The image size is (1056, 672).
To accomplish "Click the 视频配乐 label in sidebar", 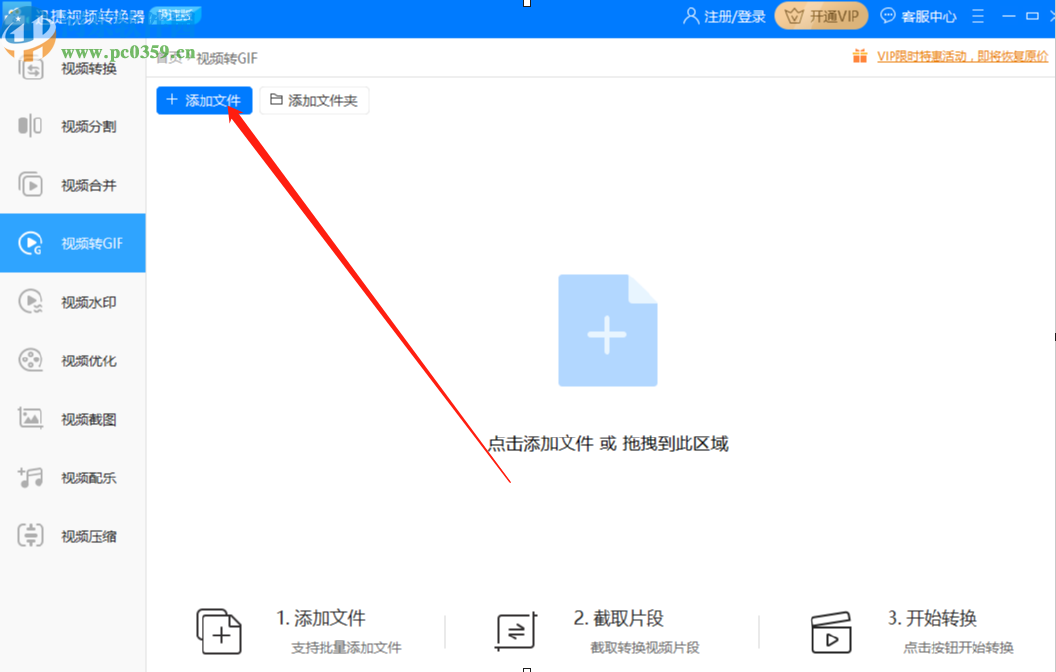I will [89, 478].
